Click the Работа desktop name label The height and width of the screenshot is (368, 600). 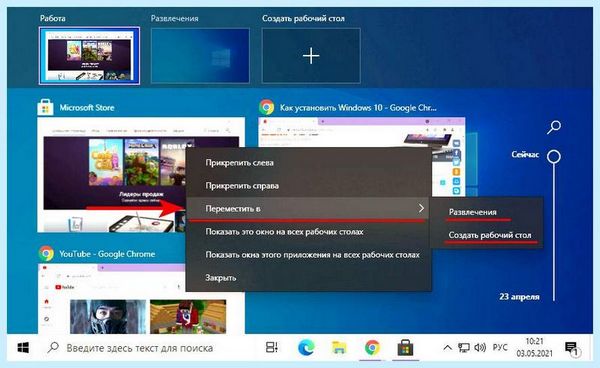coord(53,18)
